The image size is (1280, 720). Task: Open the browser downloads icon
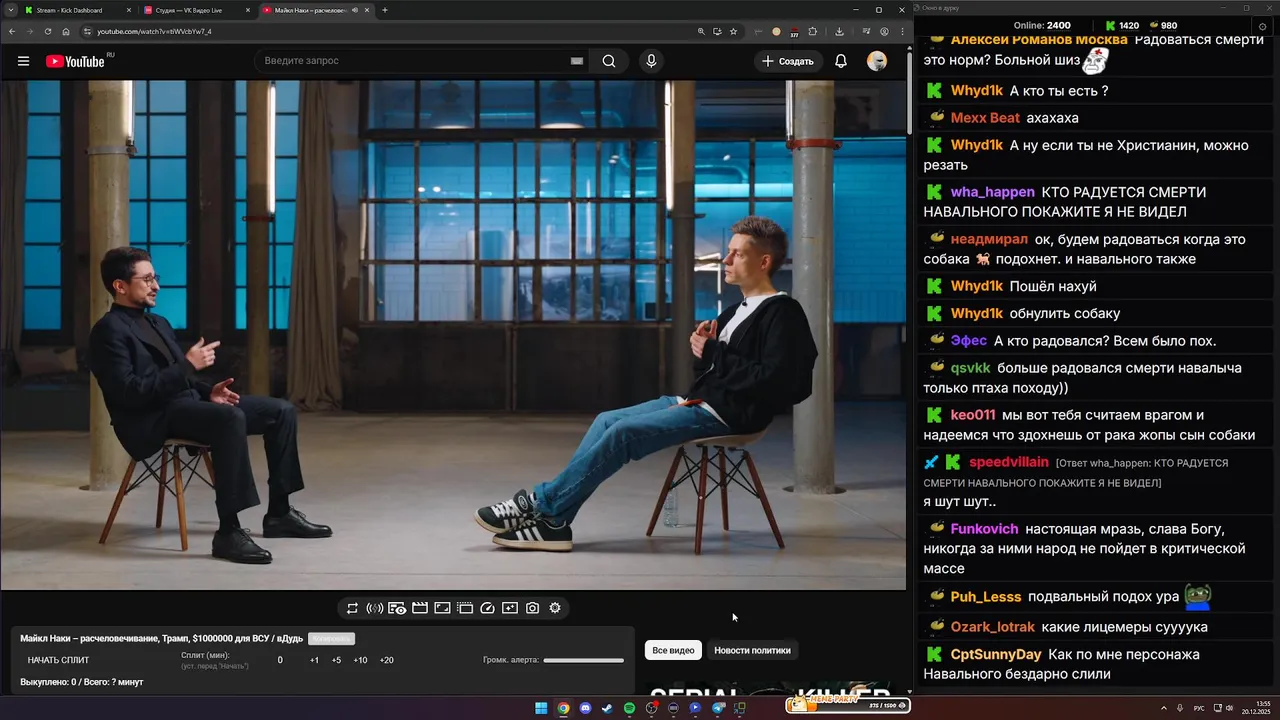point(840,31)
